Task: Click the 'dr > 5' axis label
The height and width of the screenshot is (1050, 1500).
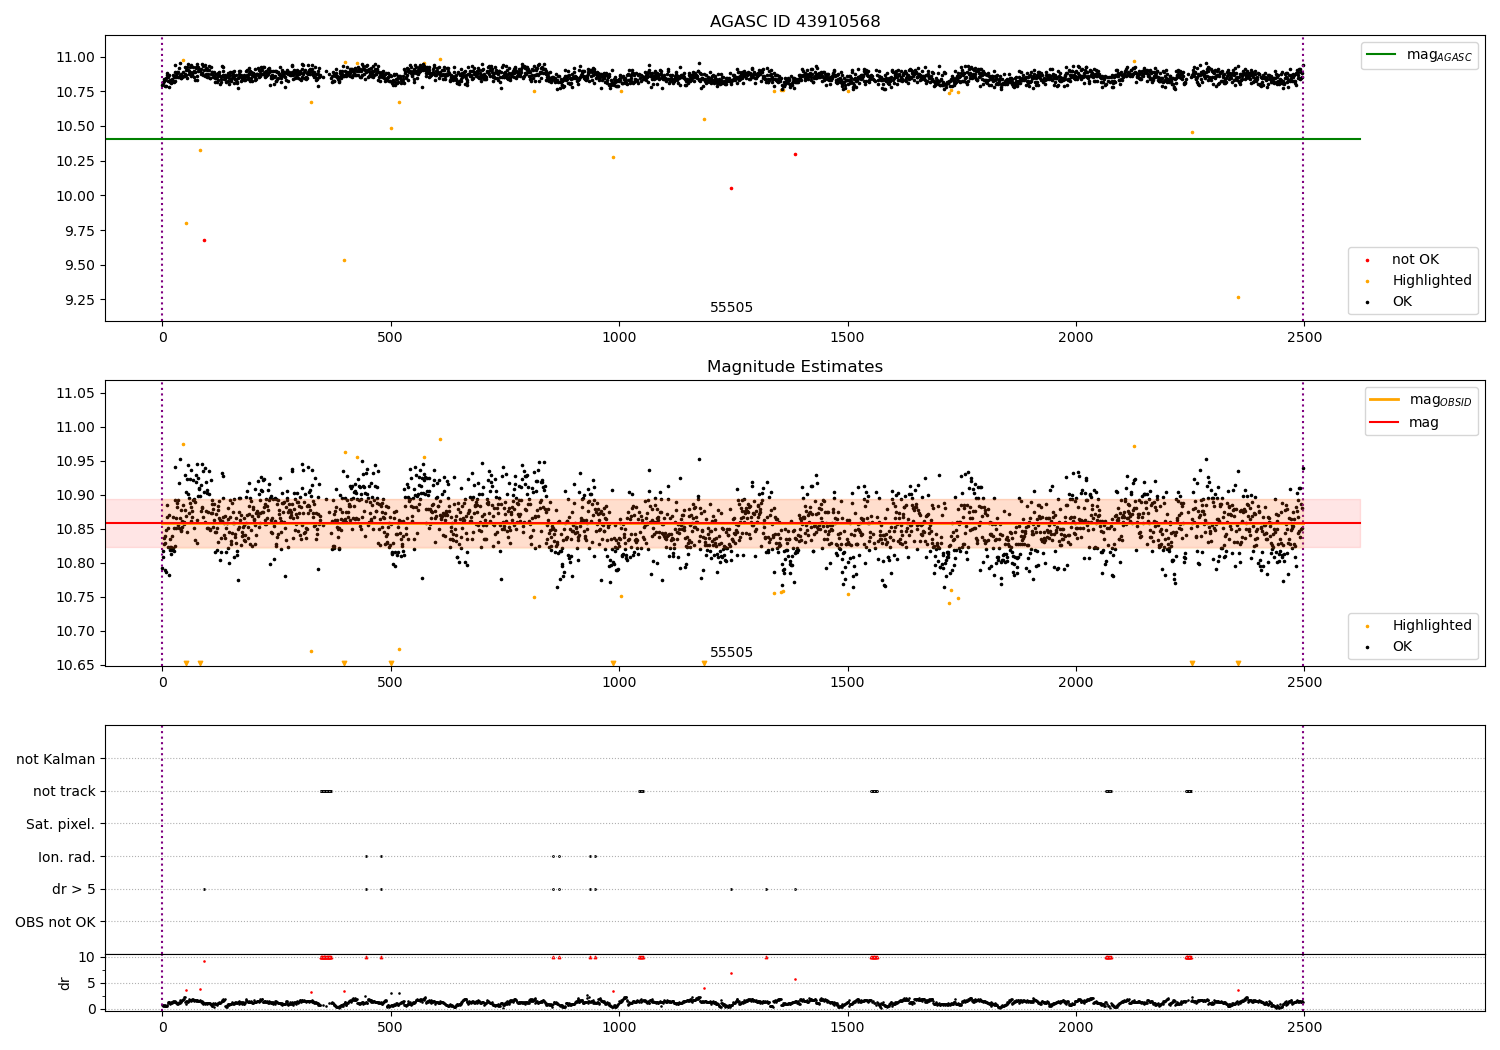Action: click(74, 889)
